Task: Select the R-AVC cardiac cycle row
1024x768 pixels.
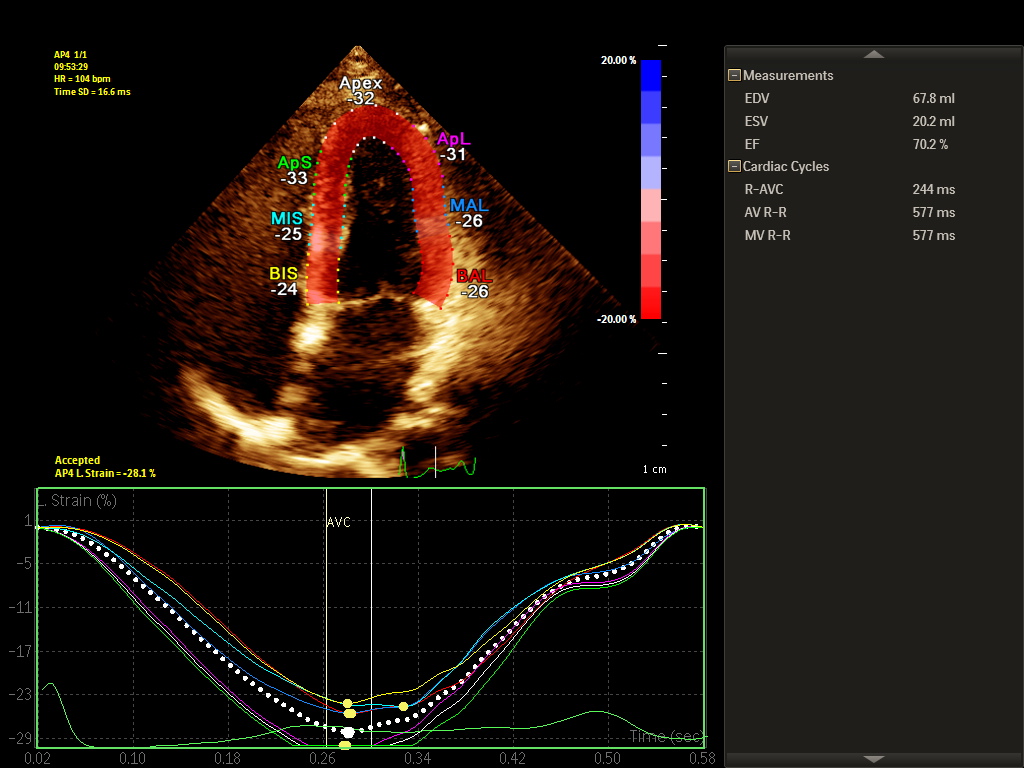Action: point(850,189)
